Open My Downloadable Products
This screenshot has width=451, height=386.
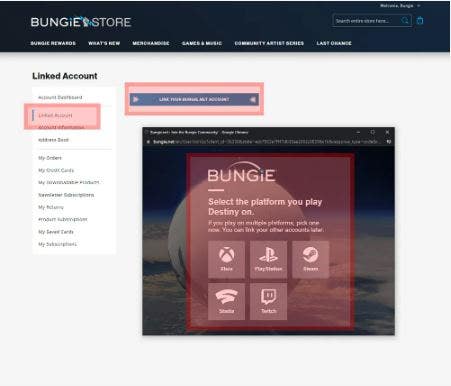coord(69,183)
